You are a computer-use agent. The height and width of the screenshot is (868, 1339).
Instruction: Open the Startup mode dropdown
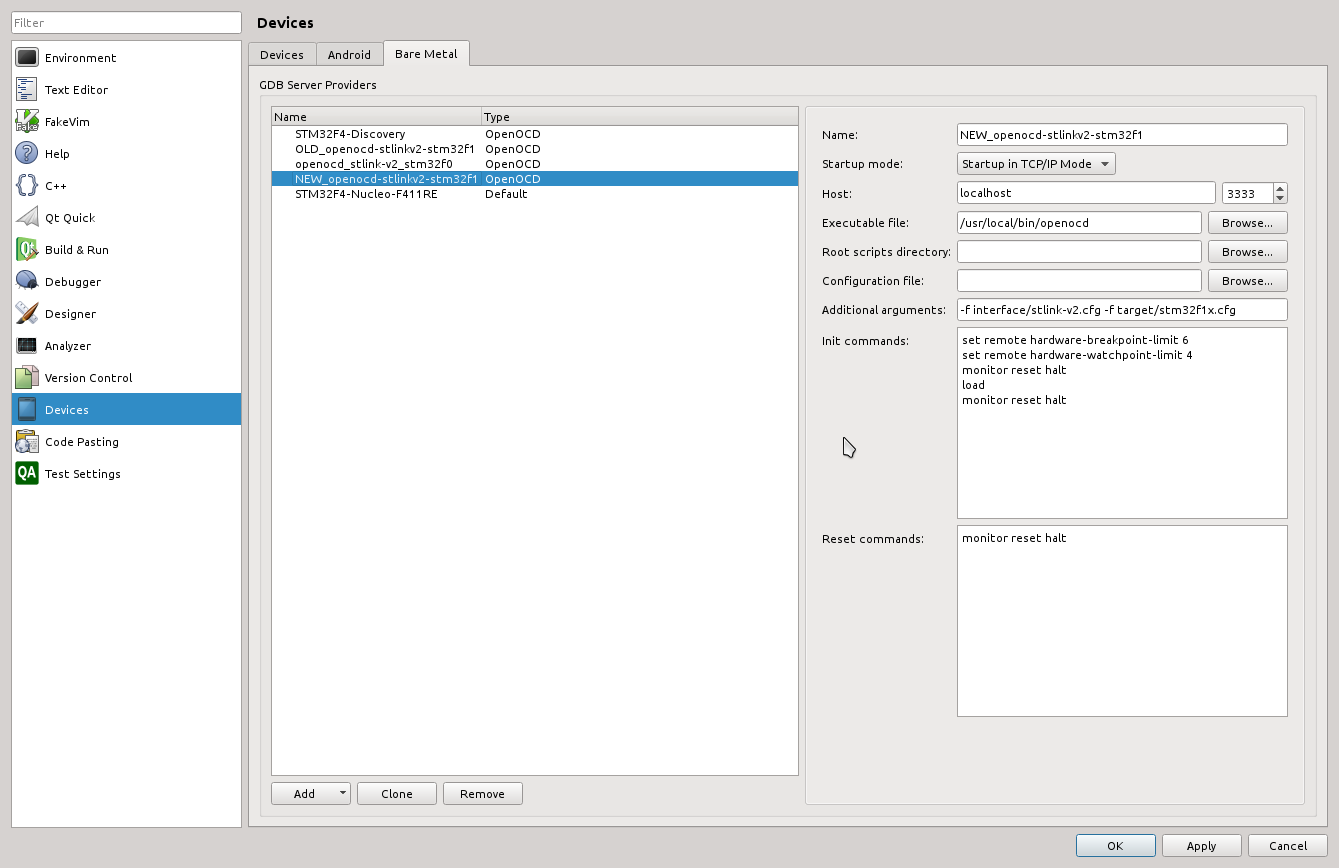pos(1036,164)
